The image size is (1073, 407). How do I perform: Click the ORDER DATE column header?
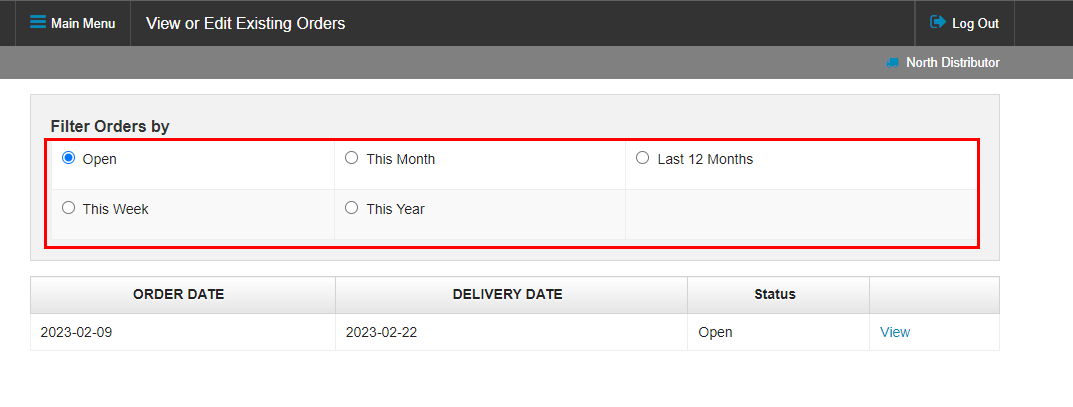(178, 294)
